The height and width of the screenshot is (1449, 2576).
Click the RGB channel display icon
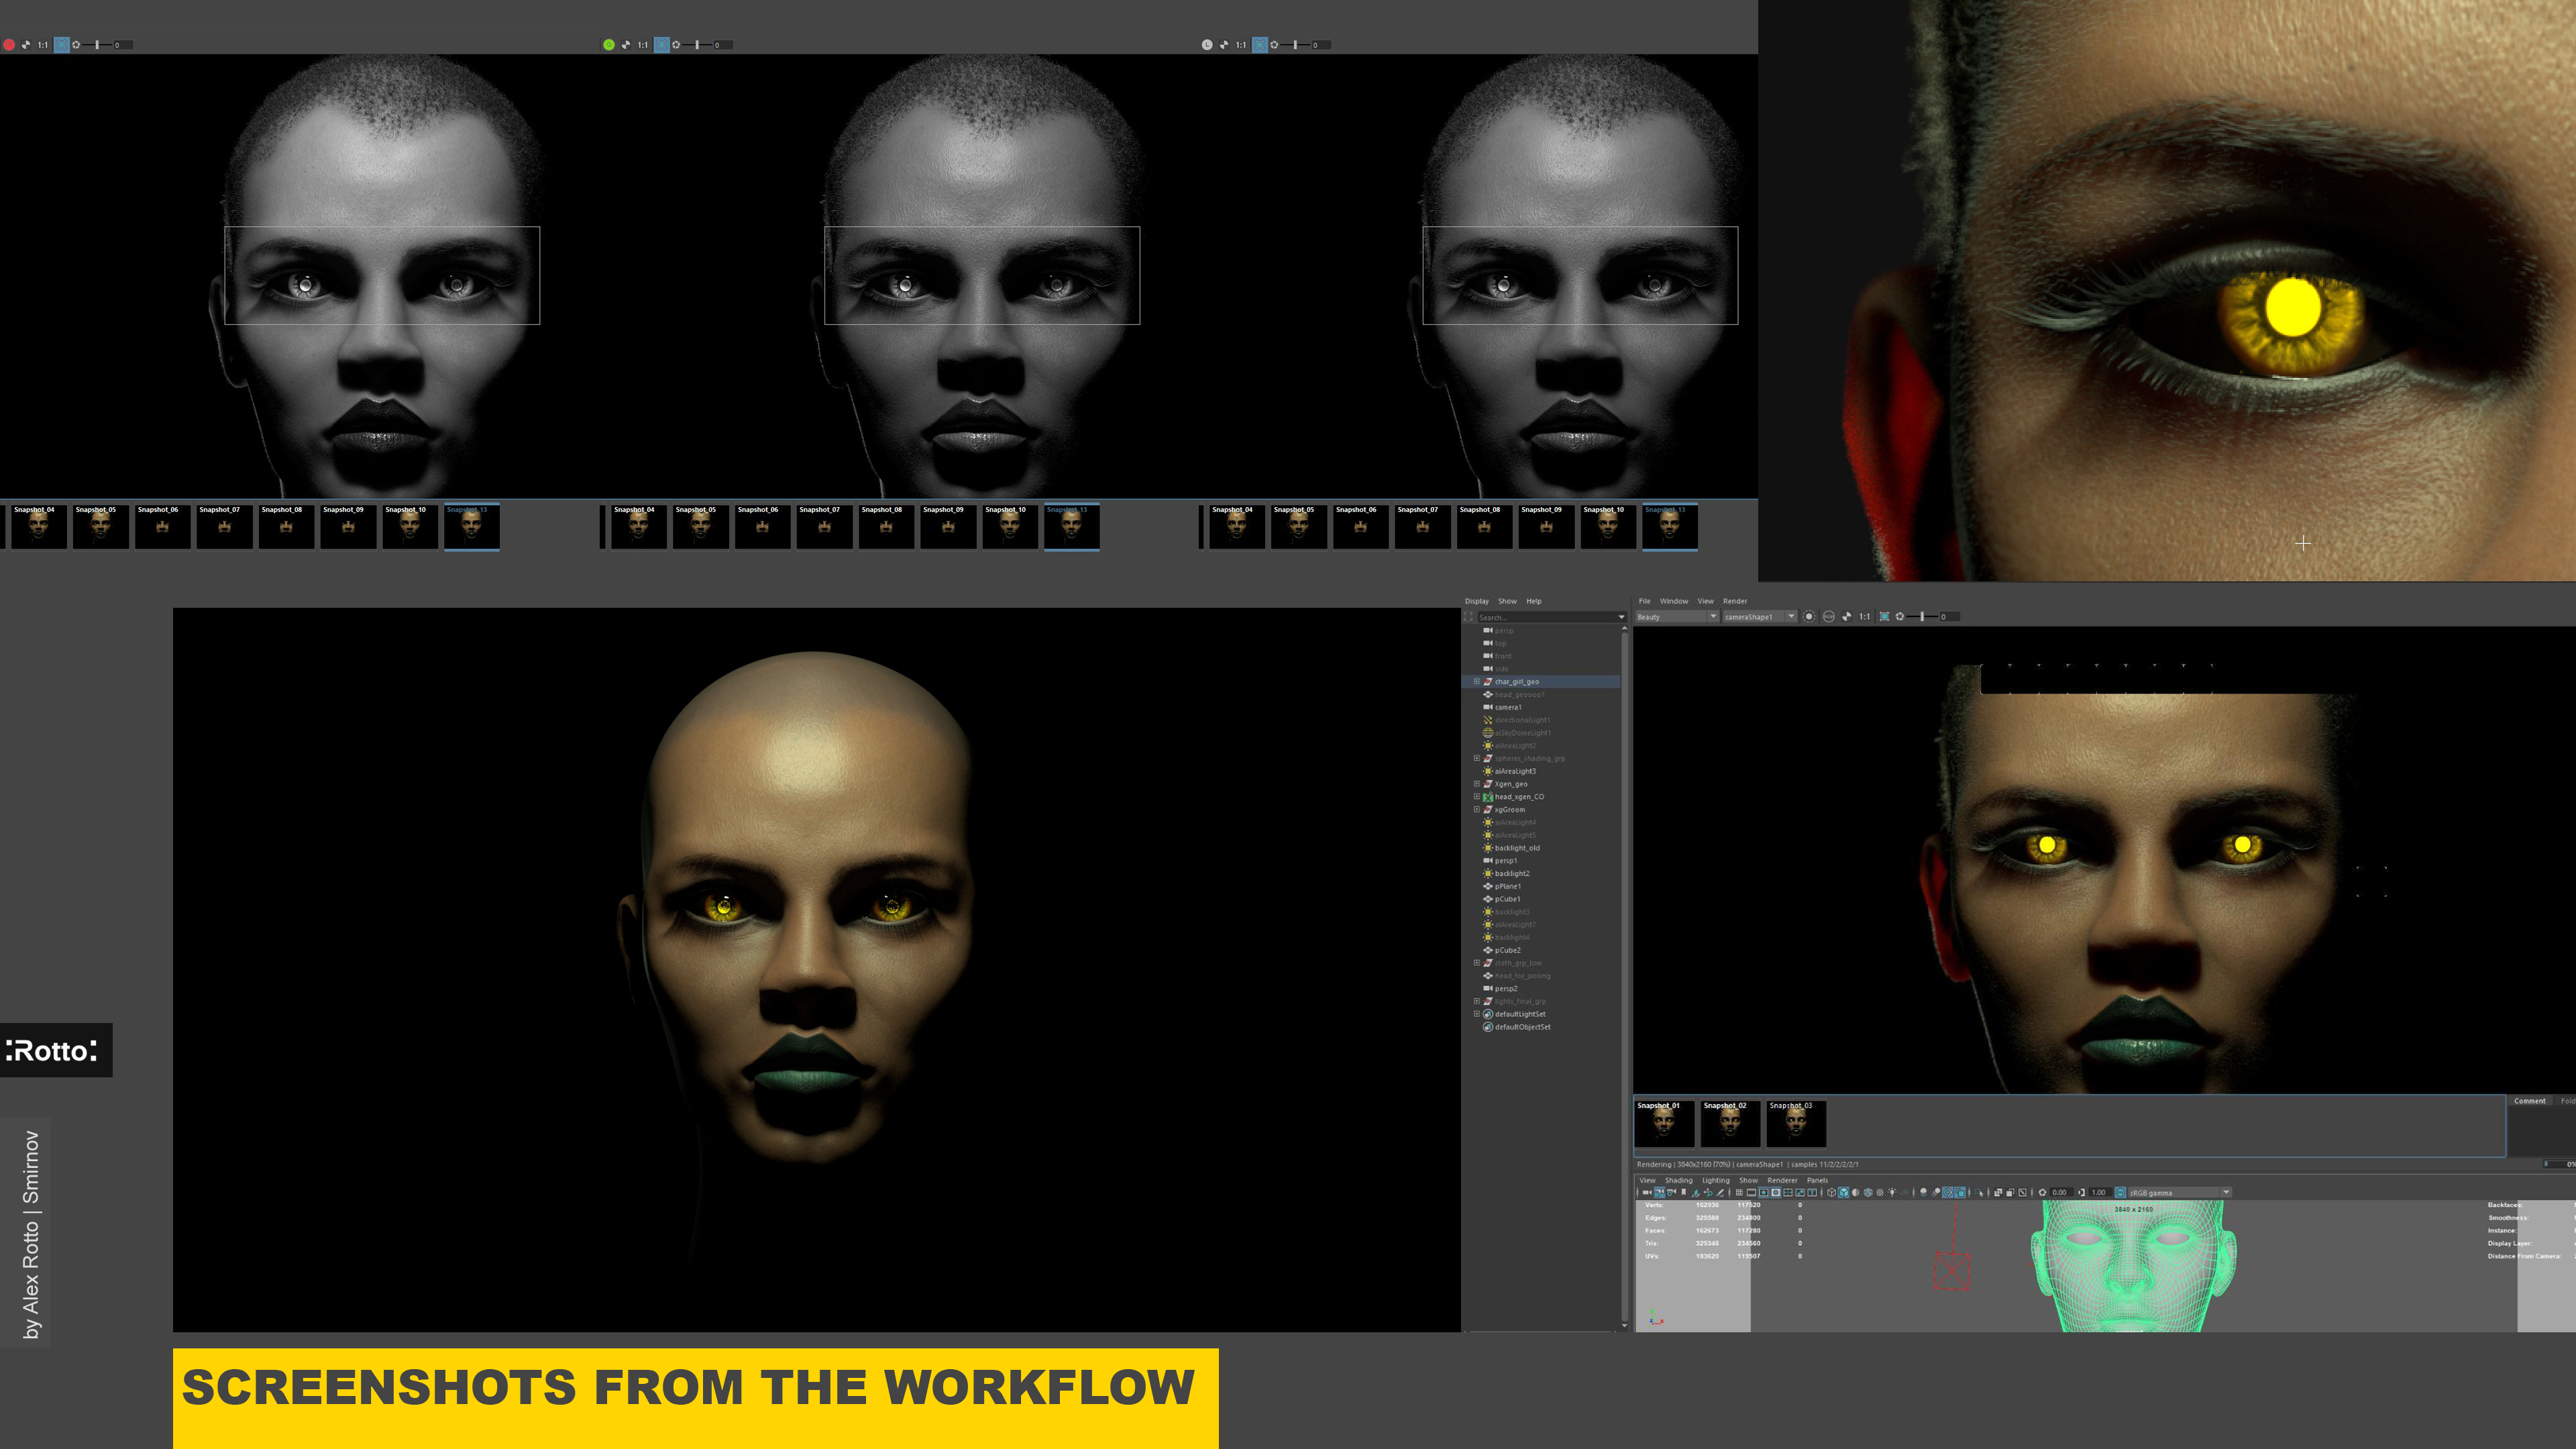coord(1829,617)
